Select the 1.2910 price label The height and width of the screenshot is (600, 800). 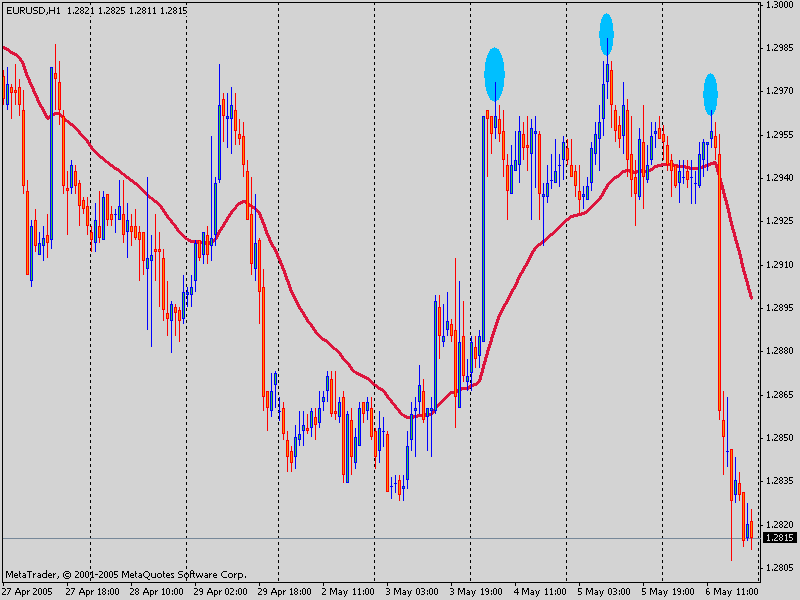780,264
